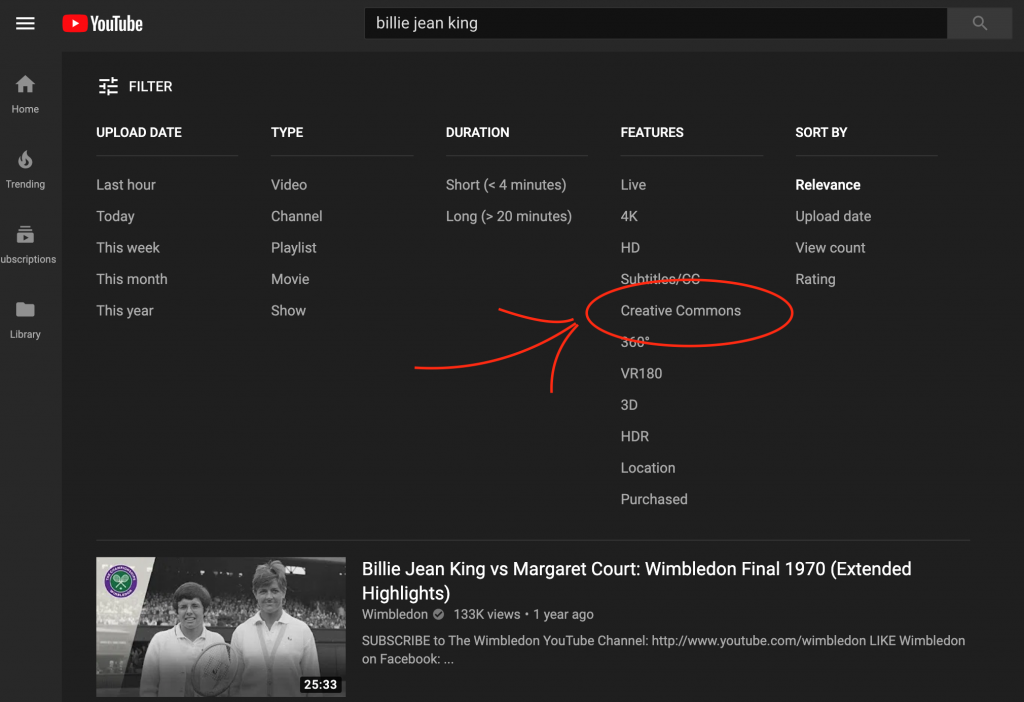Select Movie type filter
Viewport: 1024px width, 702px height.
pyautogui.click(x=290, y=279)
